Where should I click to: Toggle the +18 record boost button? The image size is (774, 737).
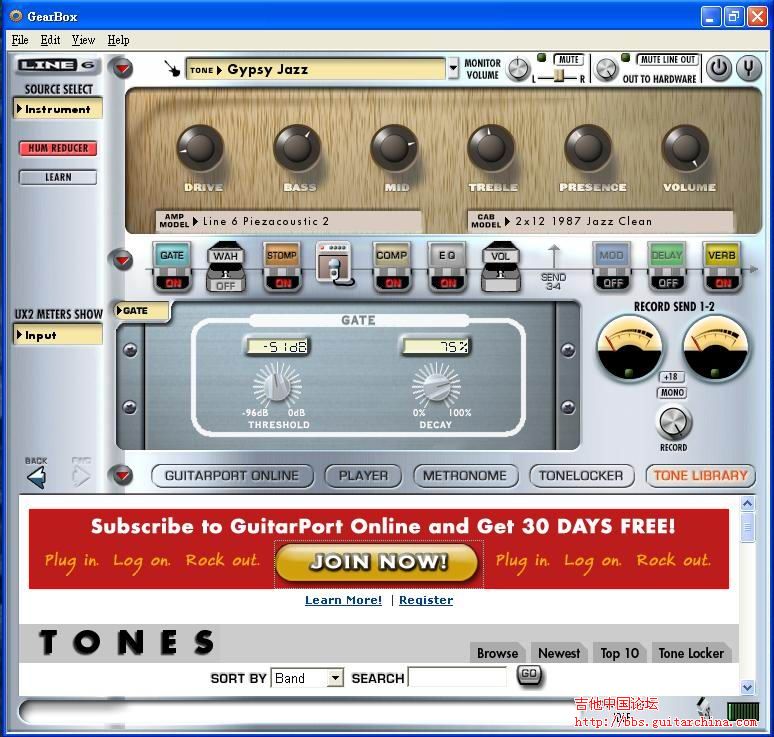pyautogui.click(x=672, y=377)
